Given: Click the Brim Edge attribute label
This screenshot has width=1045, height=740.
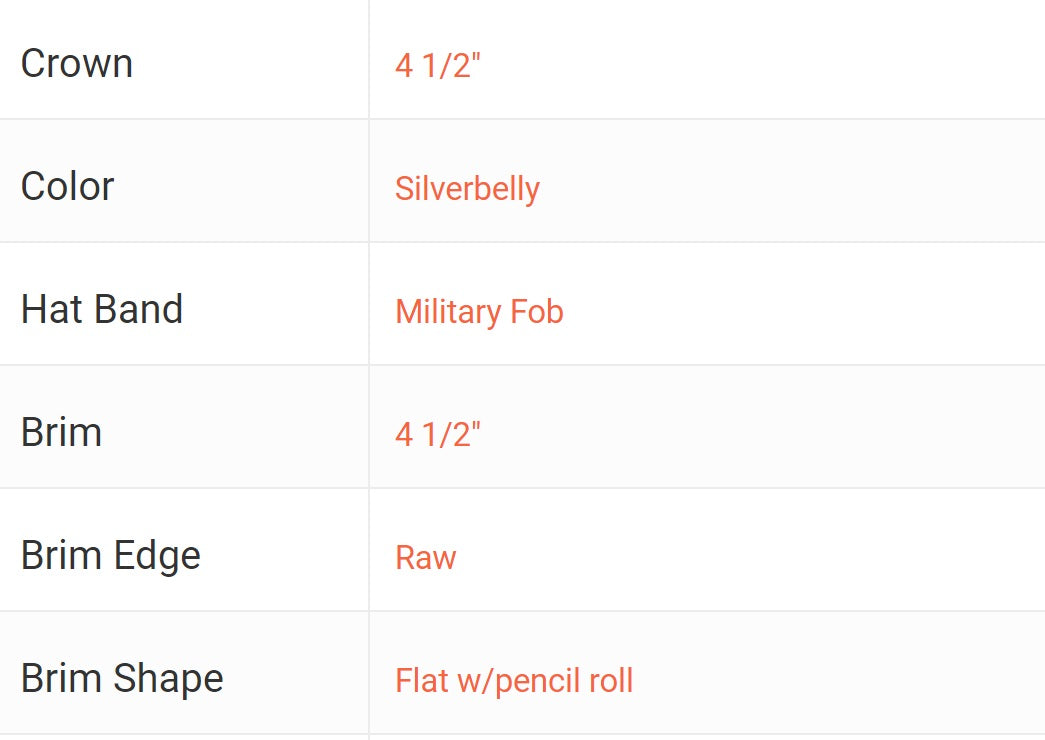Looking at the screenshot, I should [x=111, y=556].
